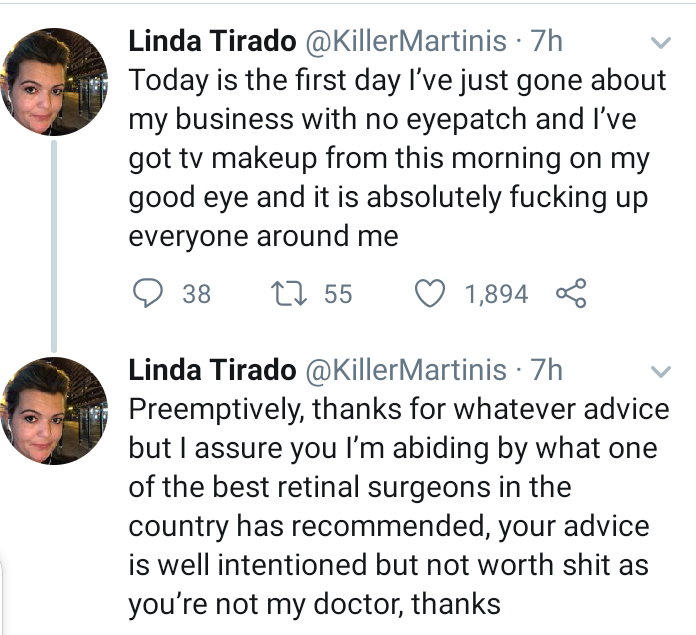
Task: Like the first tweet with heart icon
Action: click(430, 293)
